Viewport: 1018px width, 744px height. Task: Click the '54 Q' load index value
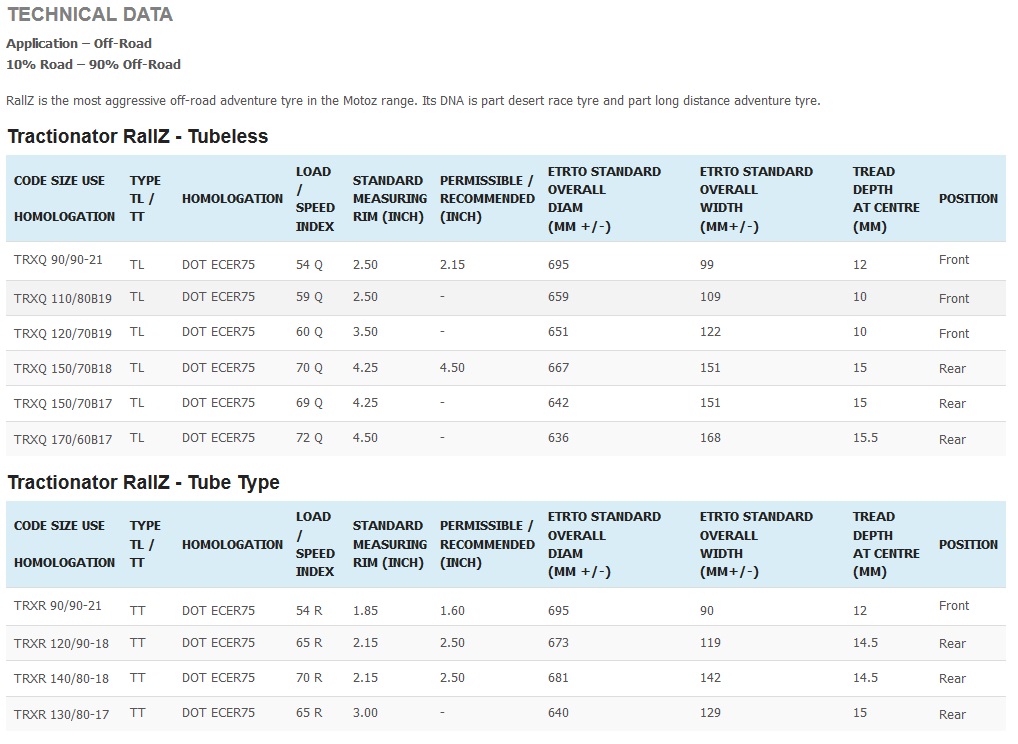310,265
